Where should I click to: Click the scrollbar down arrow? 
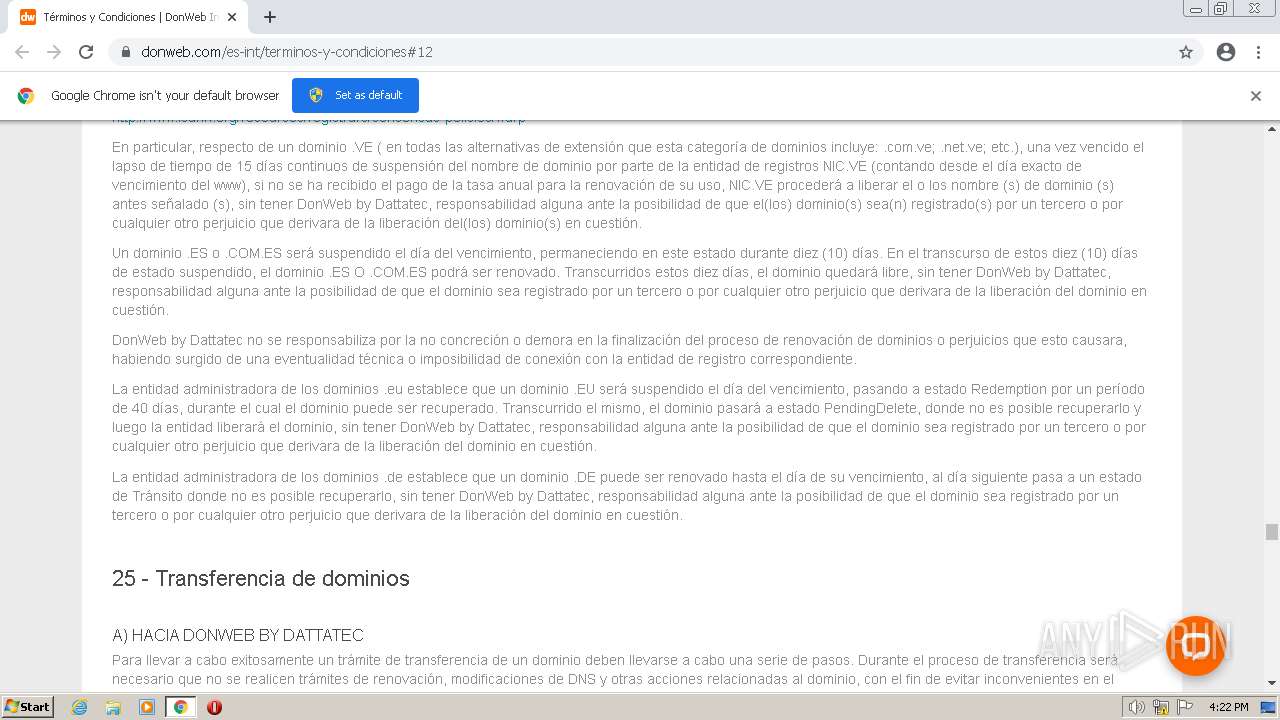[x=1272, y=683]
